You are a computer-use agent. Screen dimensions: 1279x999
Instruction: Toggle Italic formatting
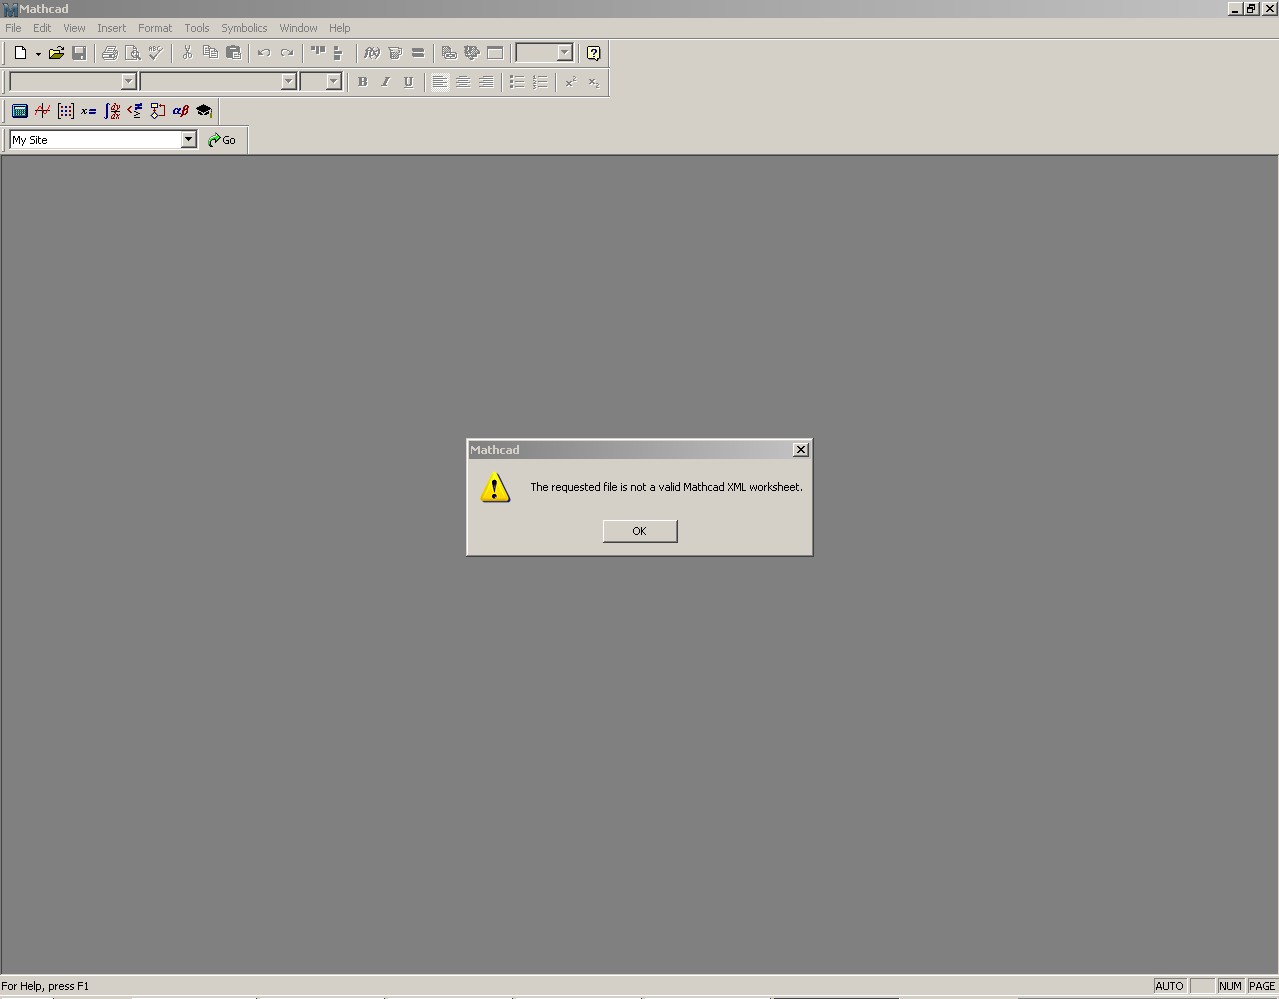(x=386, y=82)
